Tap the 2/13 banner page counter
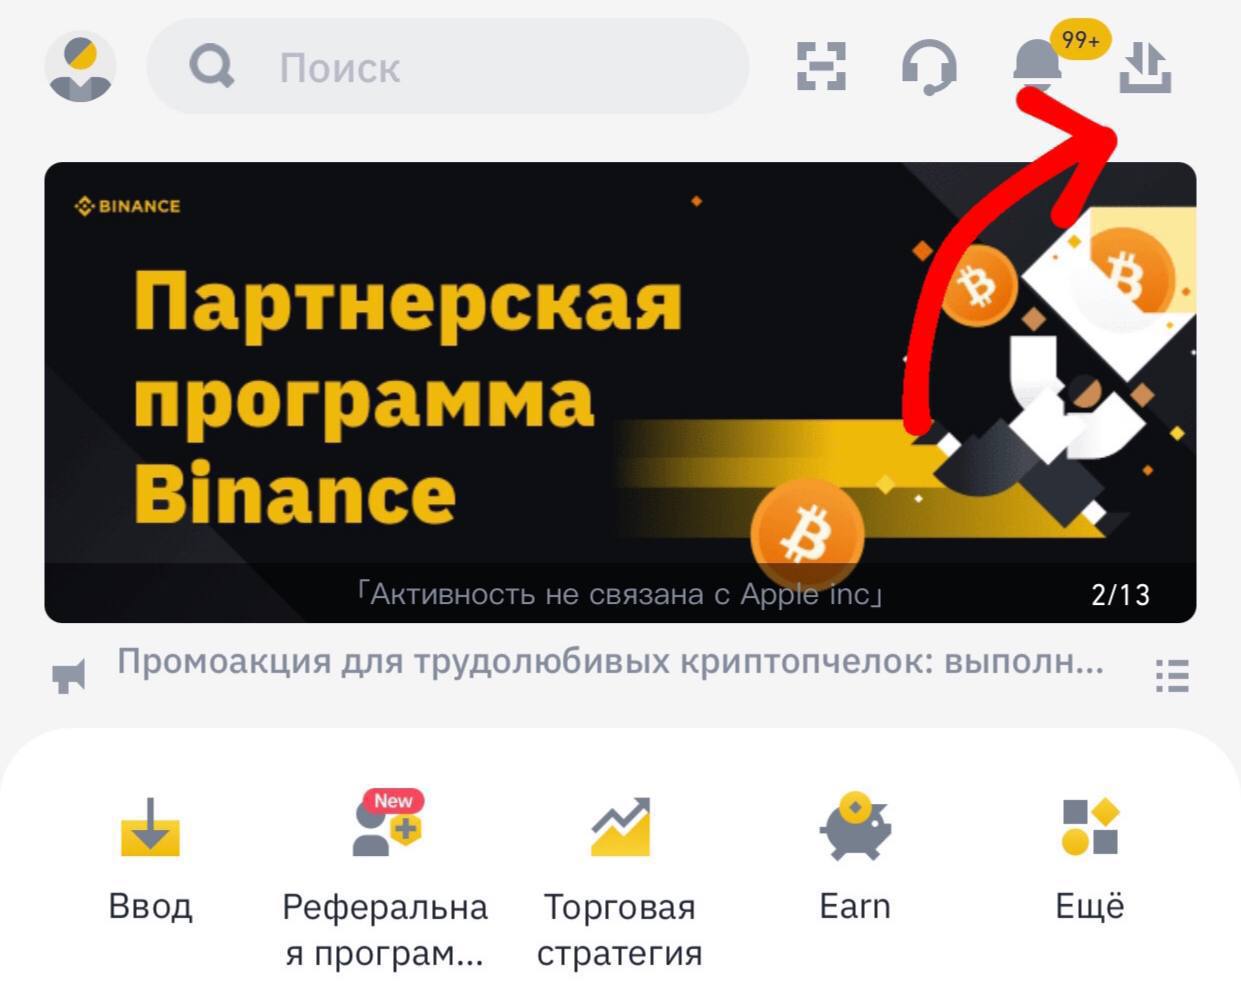 pos(1120,595)
